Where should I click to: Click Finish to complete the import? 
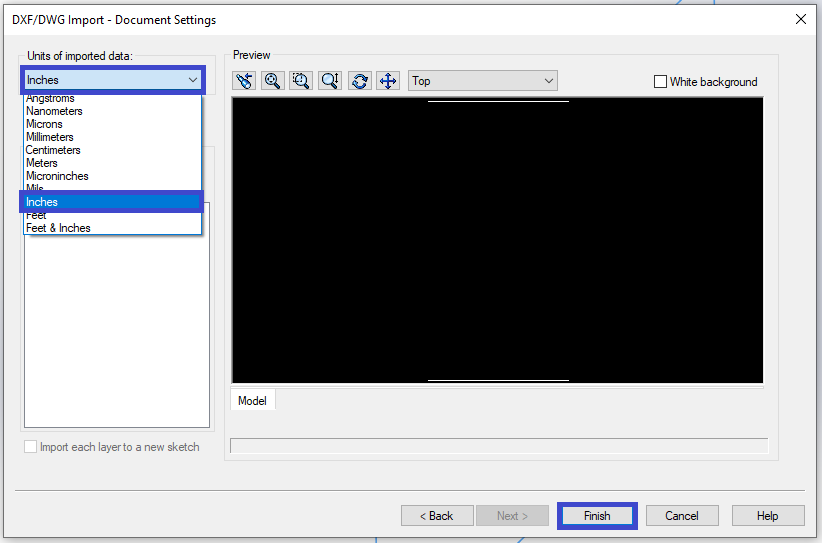597,516
